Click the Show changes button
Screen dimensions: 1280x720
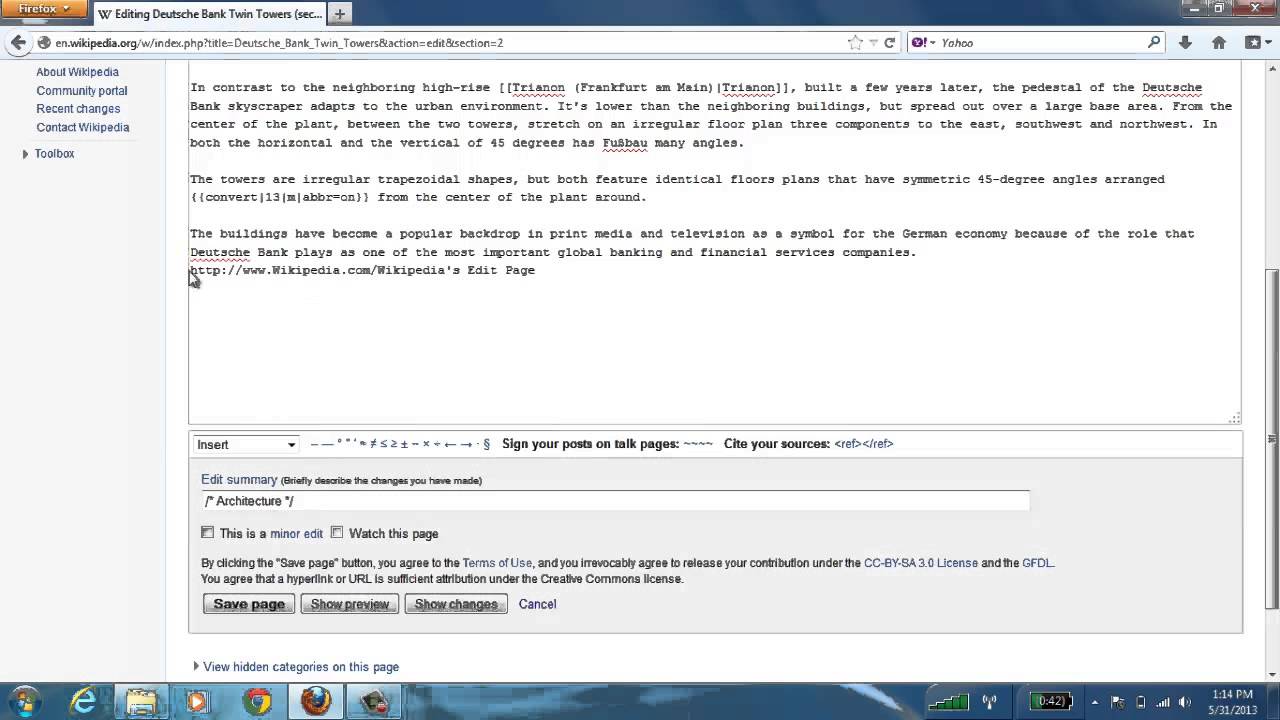pos(456,604)
